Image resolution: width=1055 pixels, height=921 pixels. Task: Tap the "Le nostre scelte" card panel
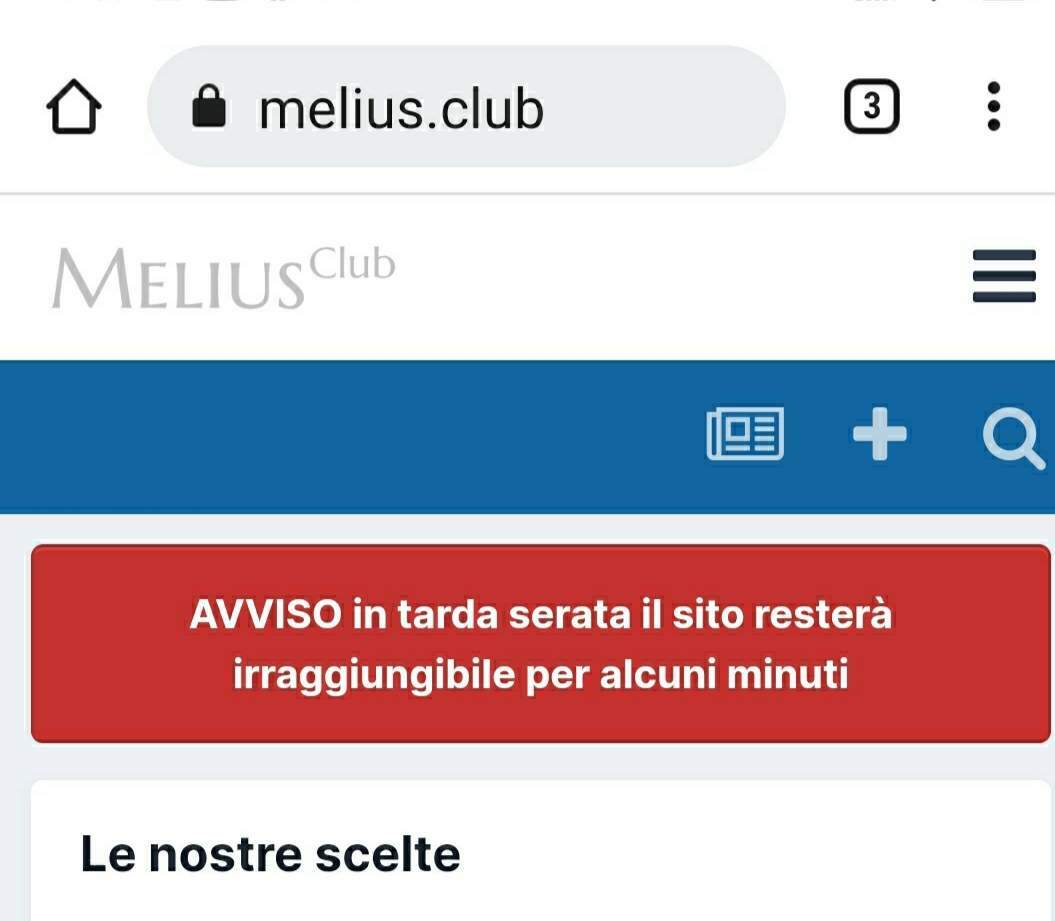(540, 850)
